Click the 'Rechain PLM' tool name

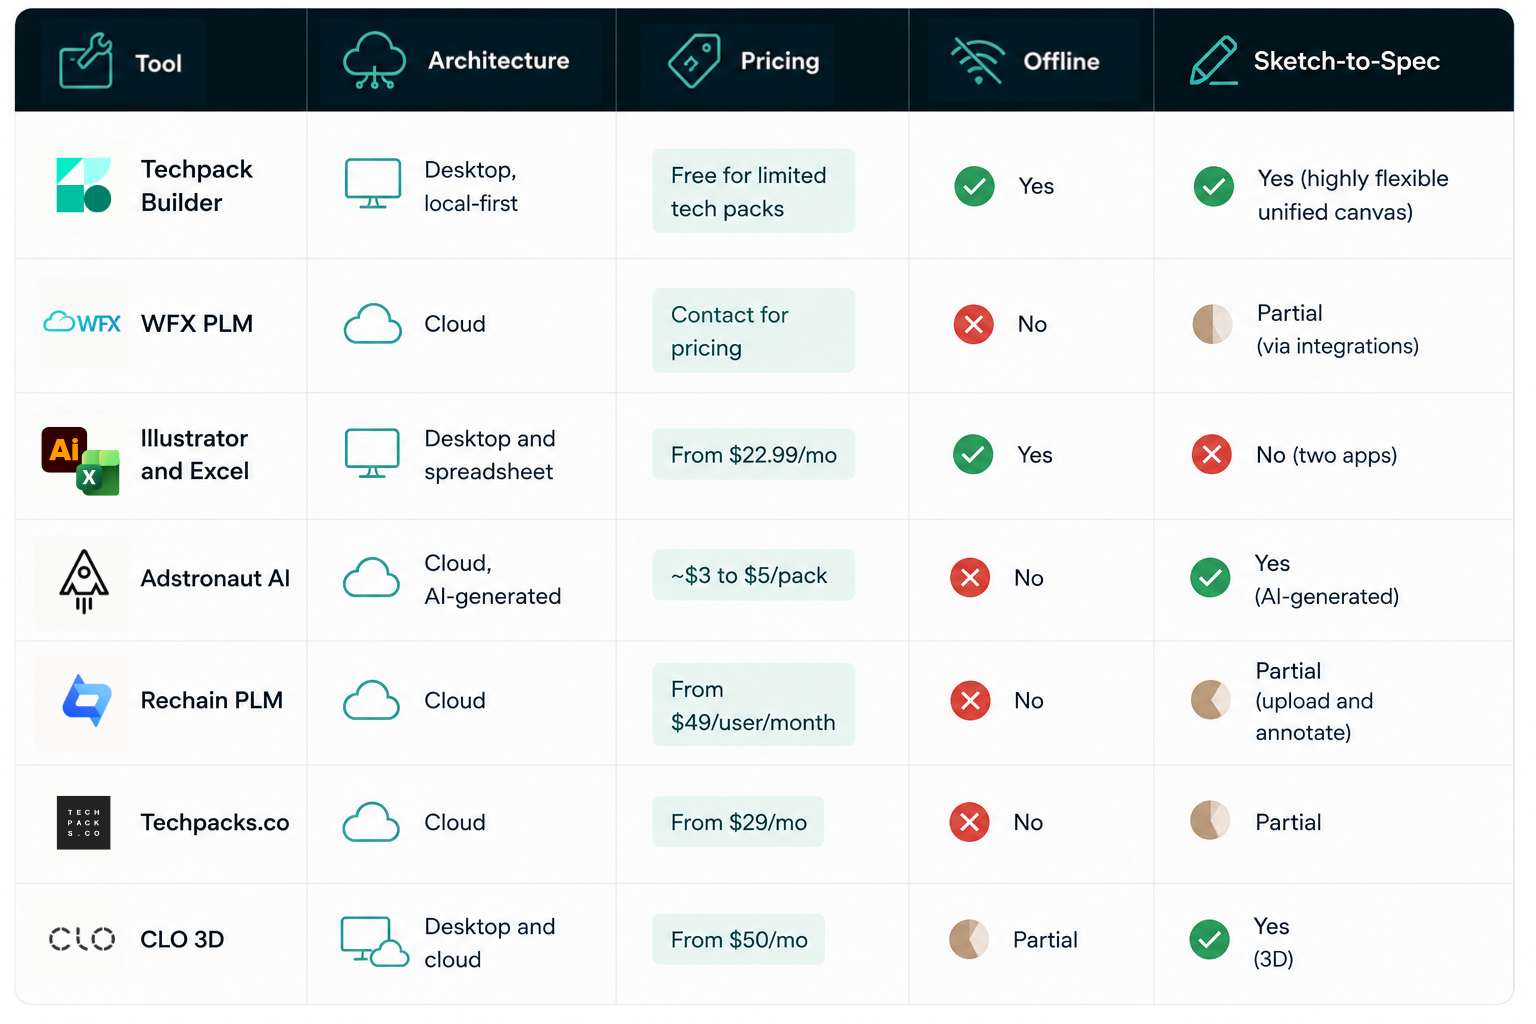point(211,700)
